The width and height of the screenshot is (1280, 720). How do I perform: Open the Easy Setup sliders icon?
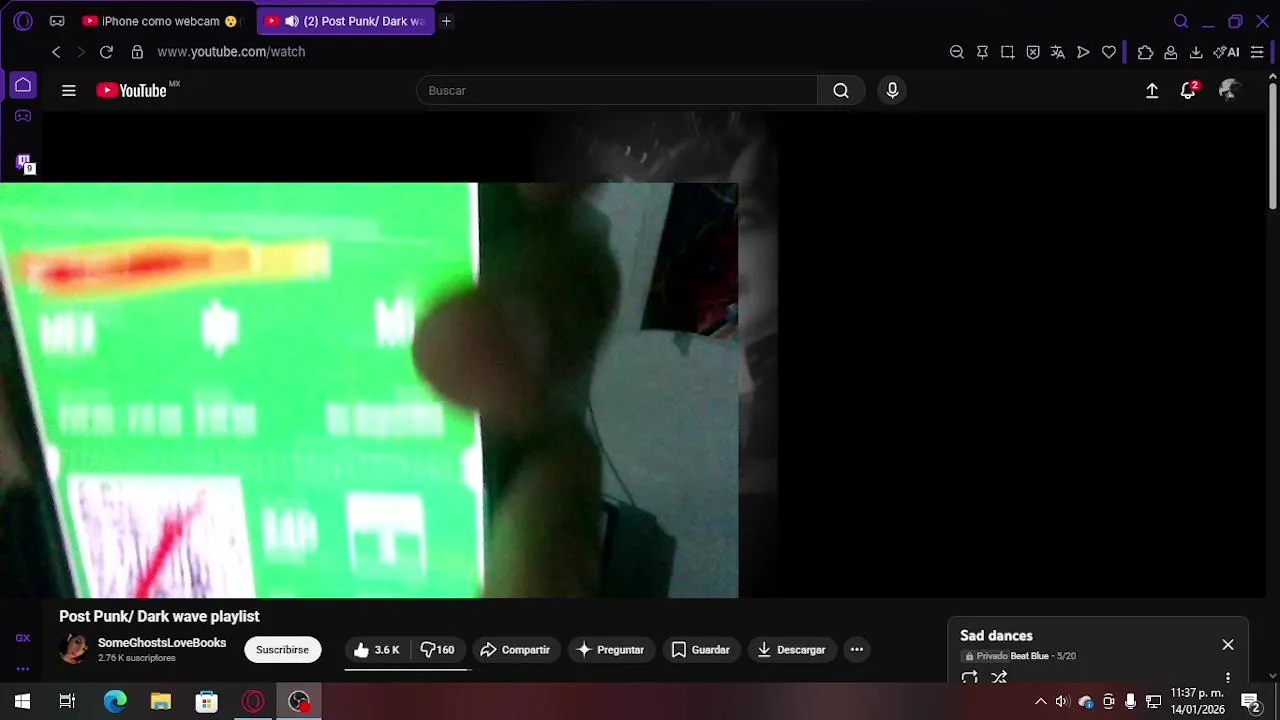point(1257,52)
